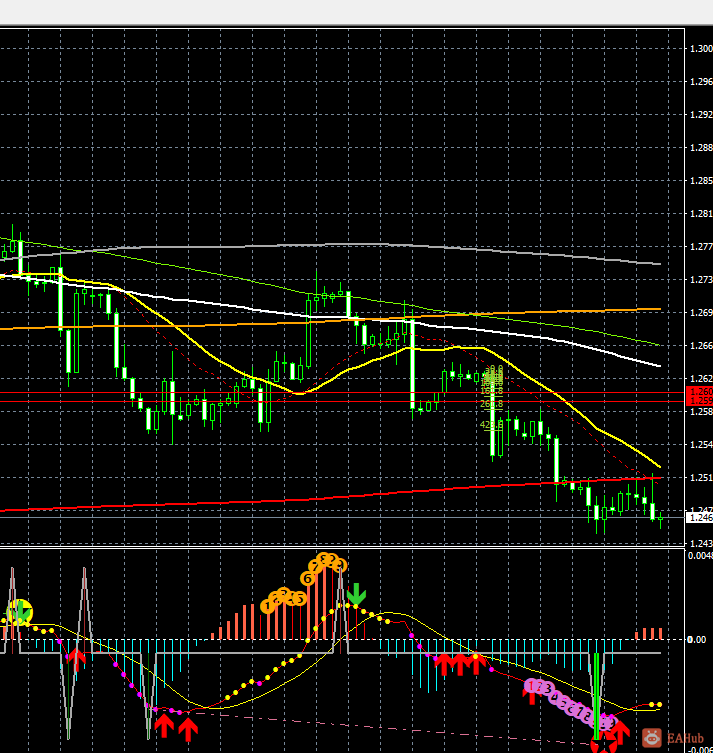The width and height of the screenshot is (713, 753).
Task: Click the 1.254 price scale value
Action: [701, 445]
